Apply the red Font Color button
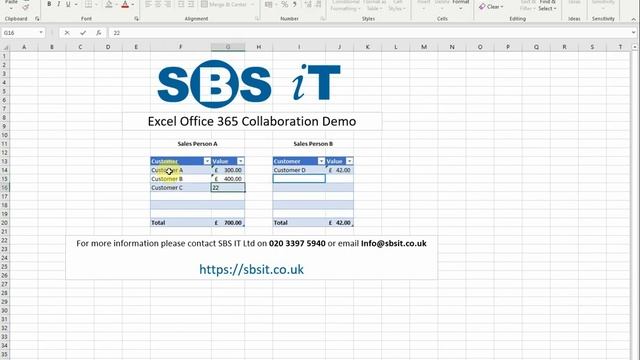Image resolution: width=640 pixels, height=360 pixels. [x=125, y=4]
